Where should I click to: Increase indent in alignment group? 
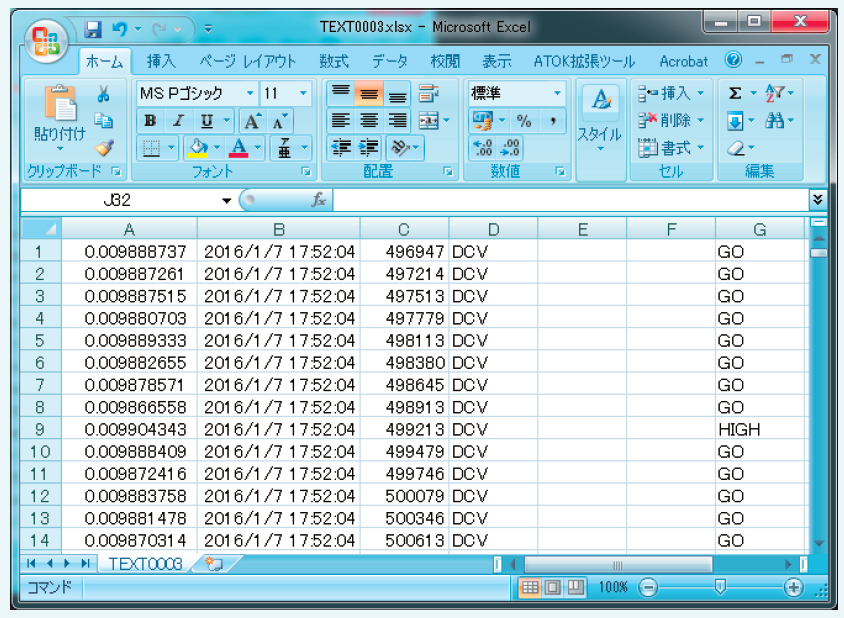(x=369, y=147)
